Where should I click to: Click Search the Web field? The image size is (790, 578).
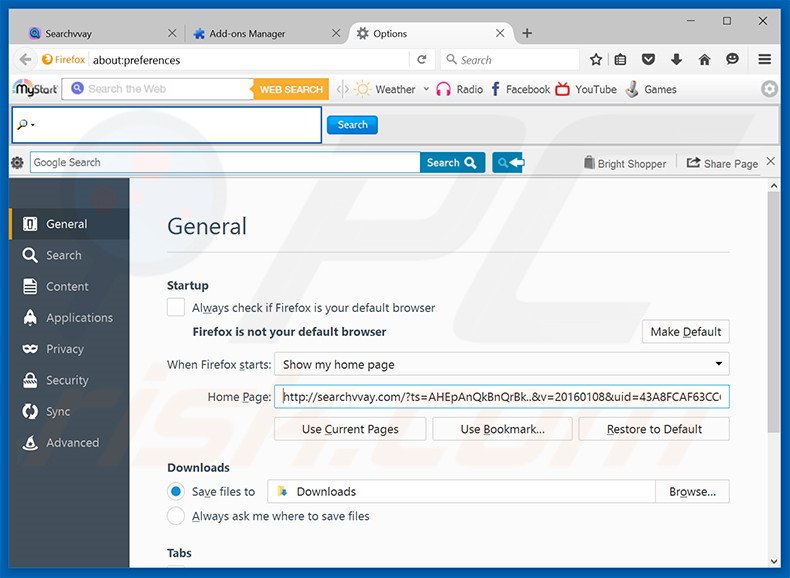157,89
